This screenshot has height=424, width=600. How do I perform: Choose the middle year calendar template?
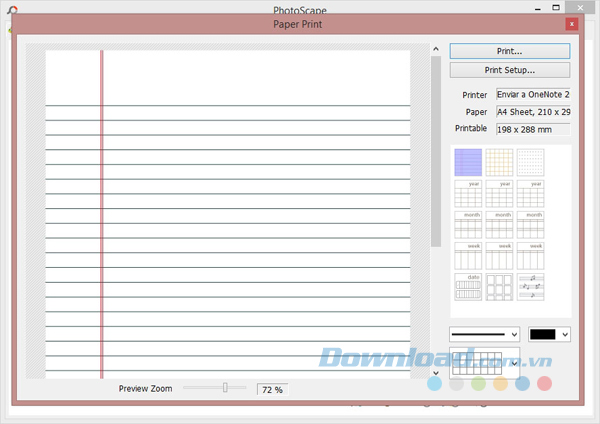tap(499, 194)
